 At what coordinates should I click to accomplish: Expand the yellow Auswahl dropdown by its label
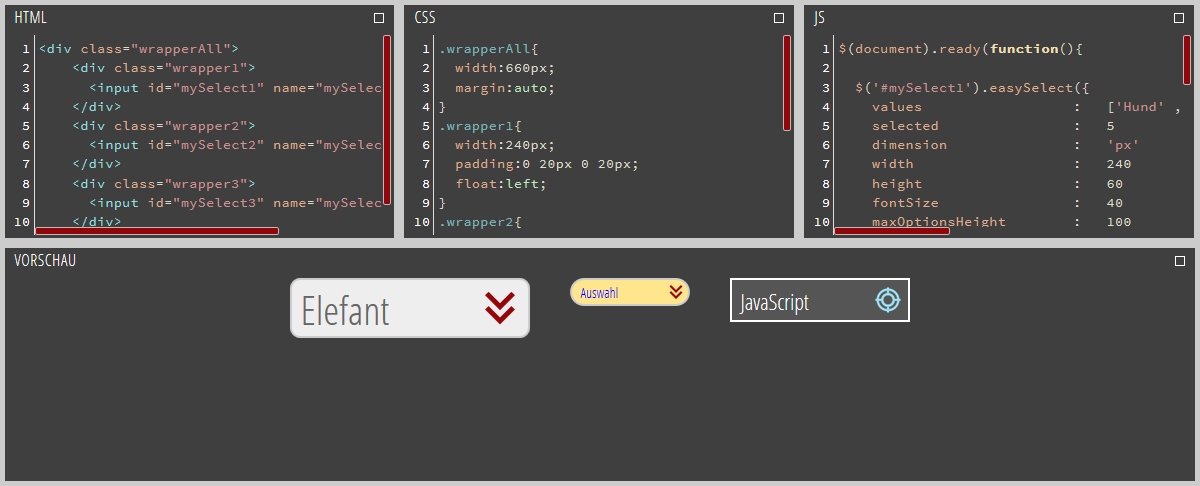(x=600, y=293)
